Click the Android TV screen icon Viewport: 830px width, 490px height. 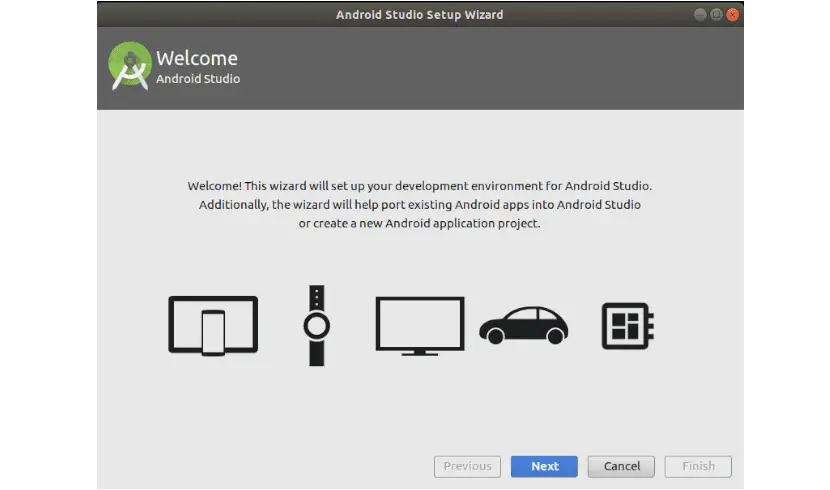point(420,326)
